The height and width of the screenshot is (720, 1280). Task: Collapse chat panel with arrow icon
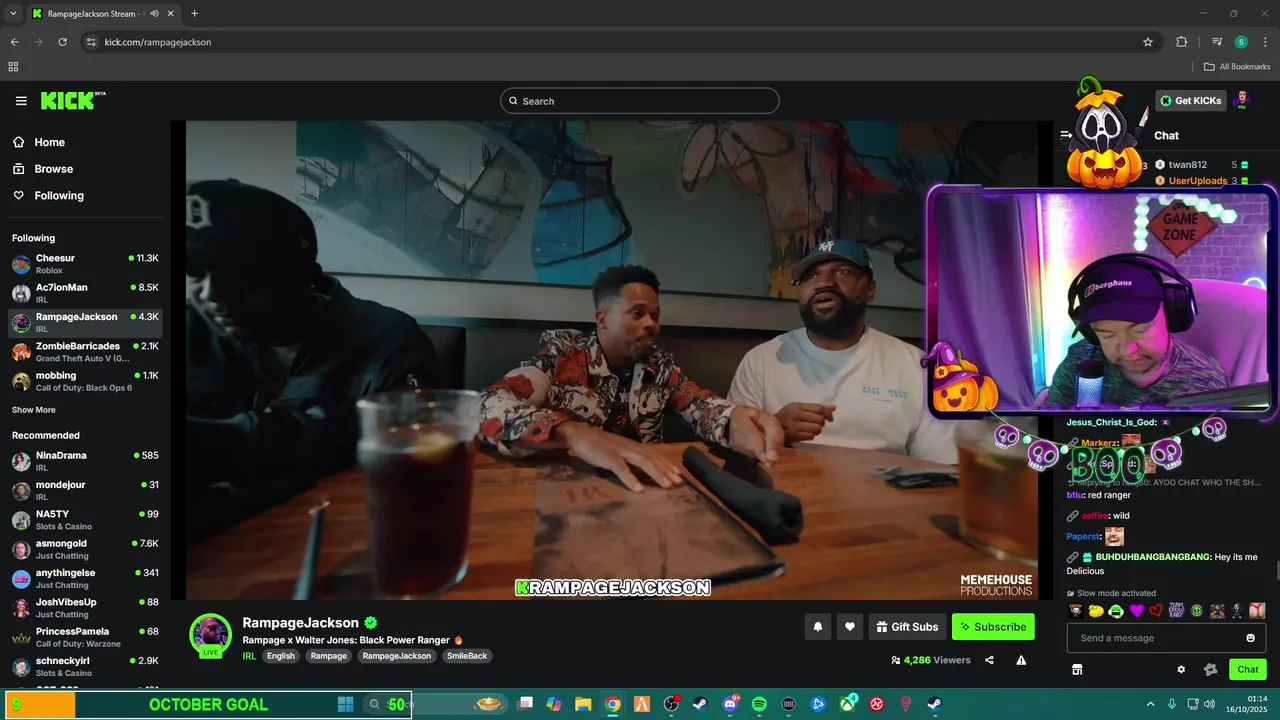[x=1066, y=135]
